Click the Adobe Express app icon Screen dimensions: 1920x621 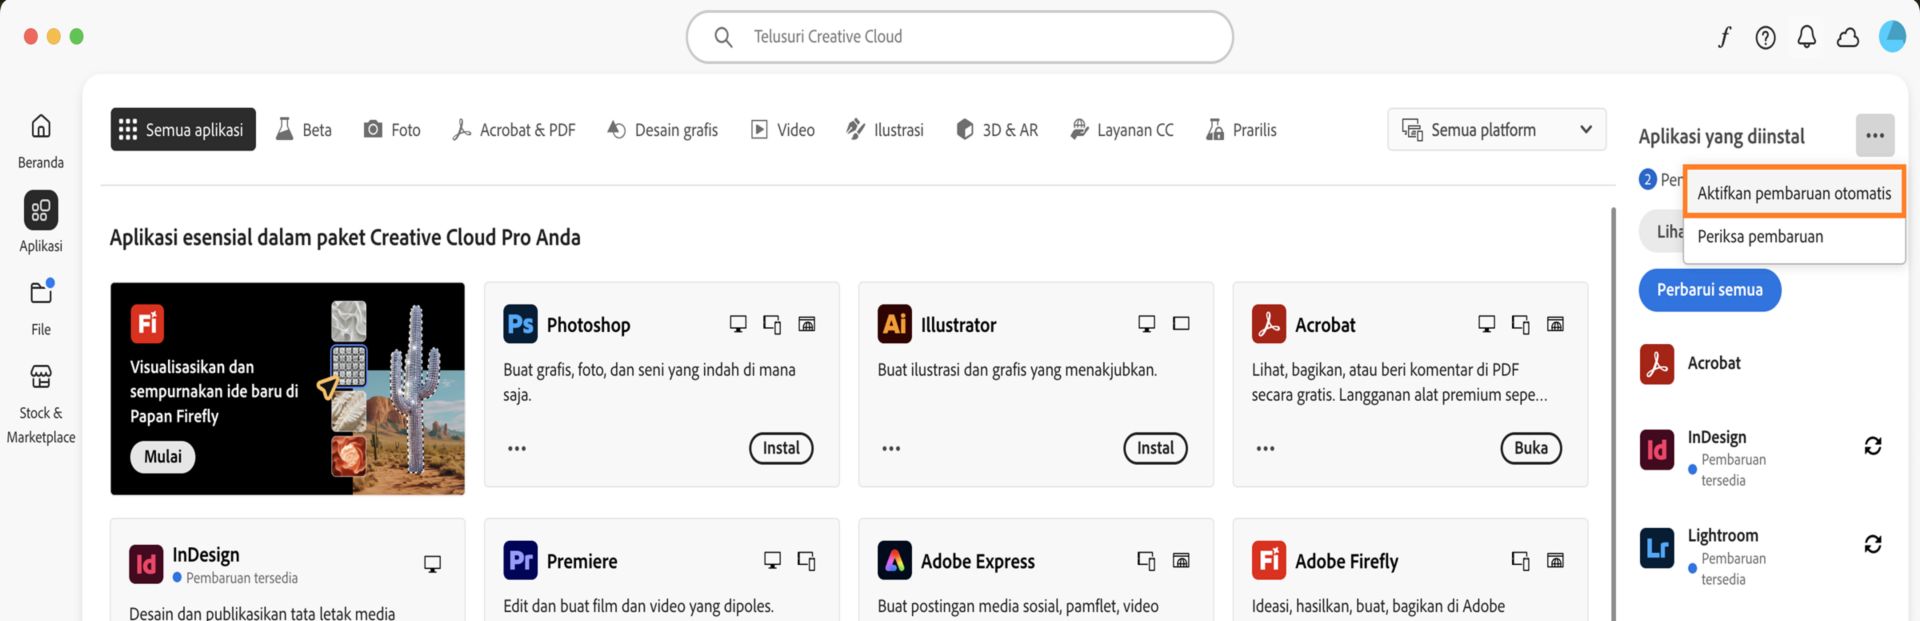pyautogui.click(x=895, y=560)
